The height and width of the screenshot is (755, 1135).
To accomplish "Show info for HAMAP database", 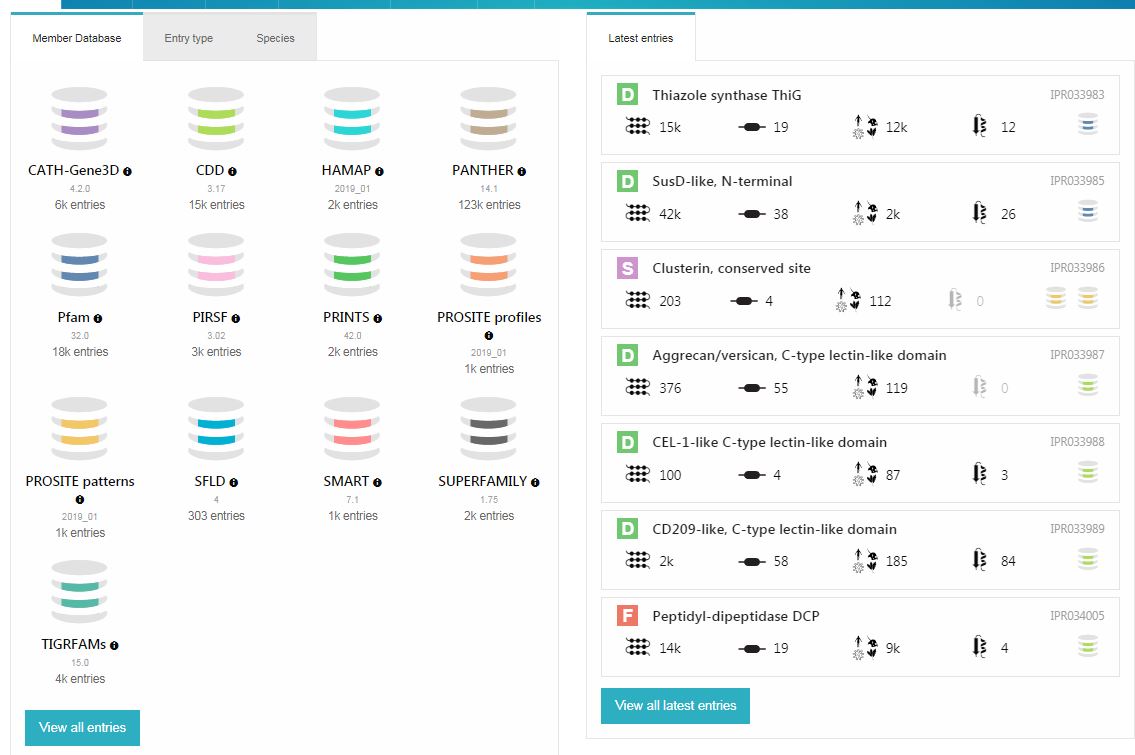I will click(379, 172).
